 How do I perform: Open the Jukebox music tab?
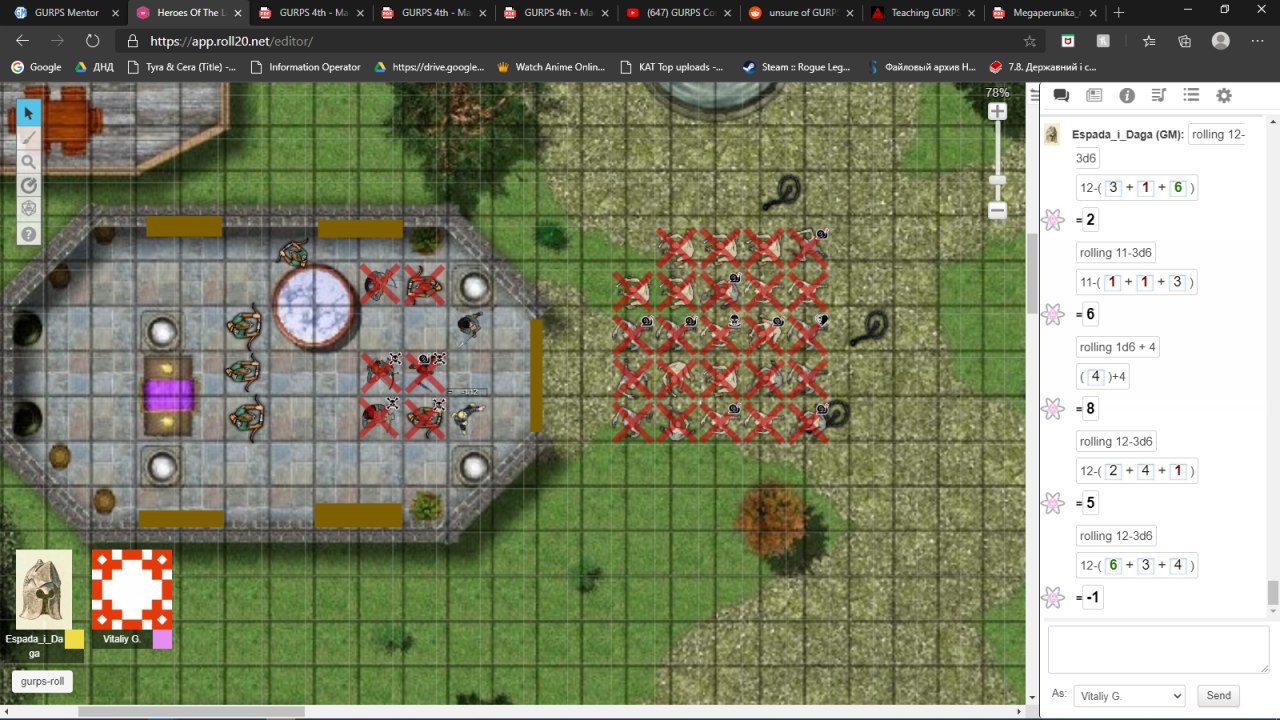1159,96
